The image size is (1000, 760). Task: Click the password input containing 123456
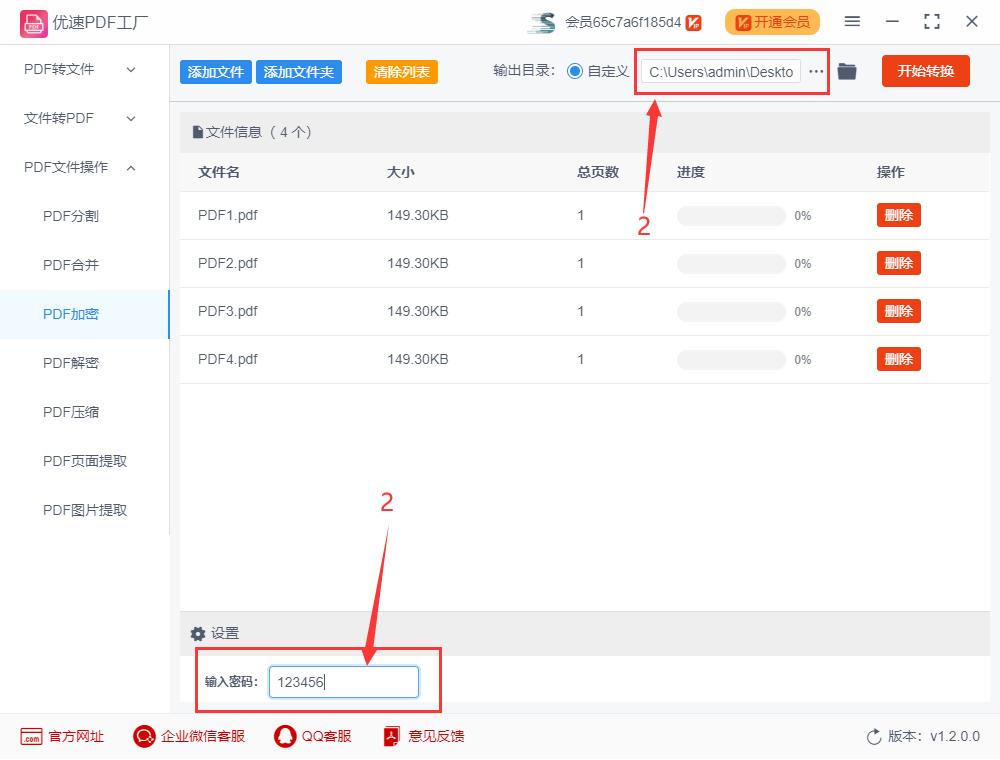pyautogui.click(x=343, y=681)
